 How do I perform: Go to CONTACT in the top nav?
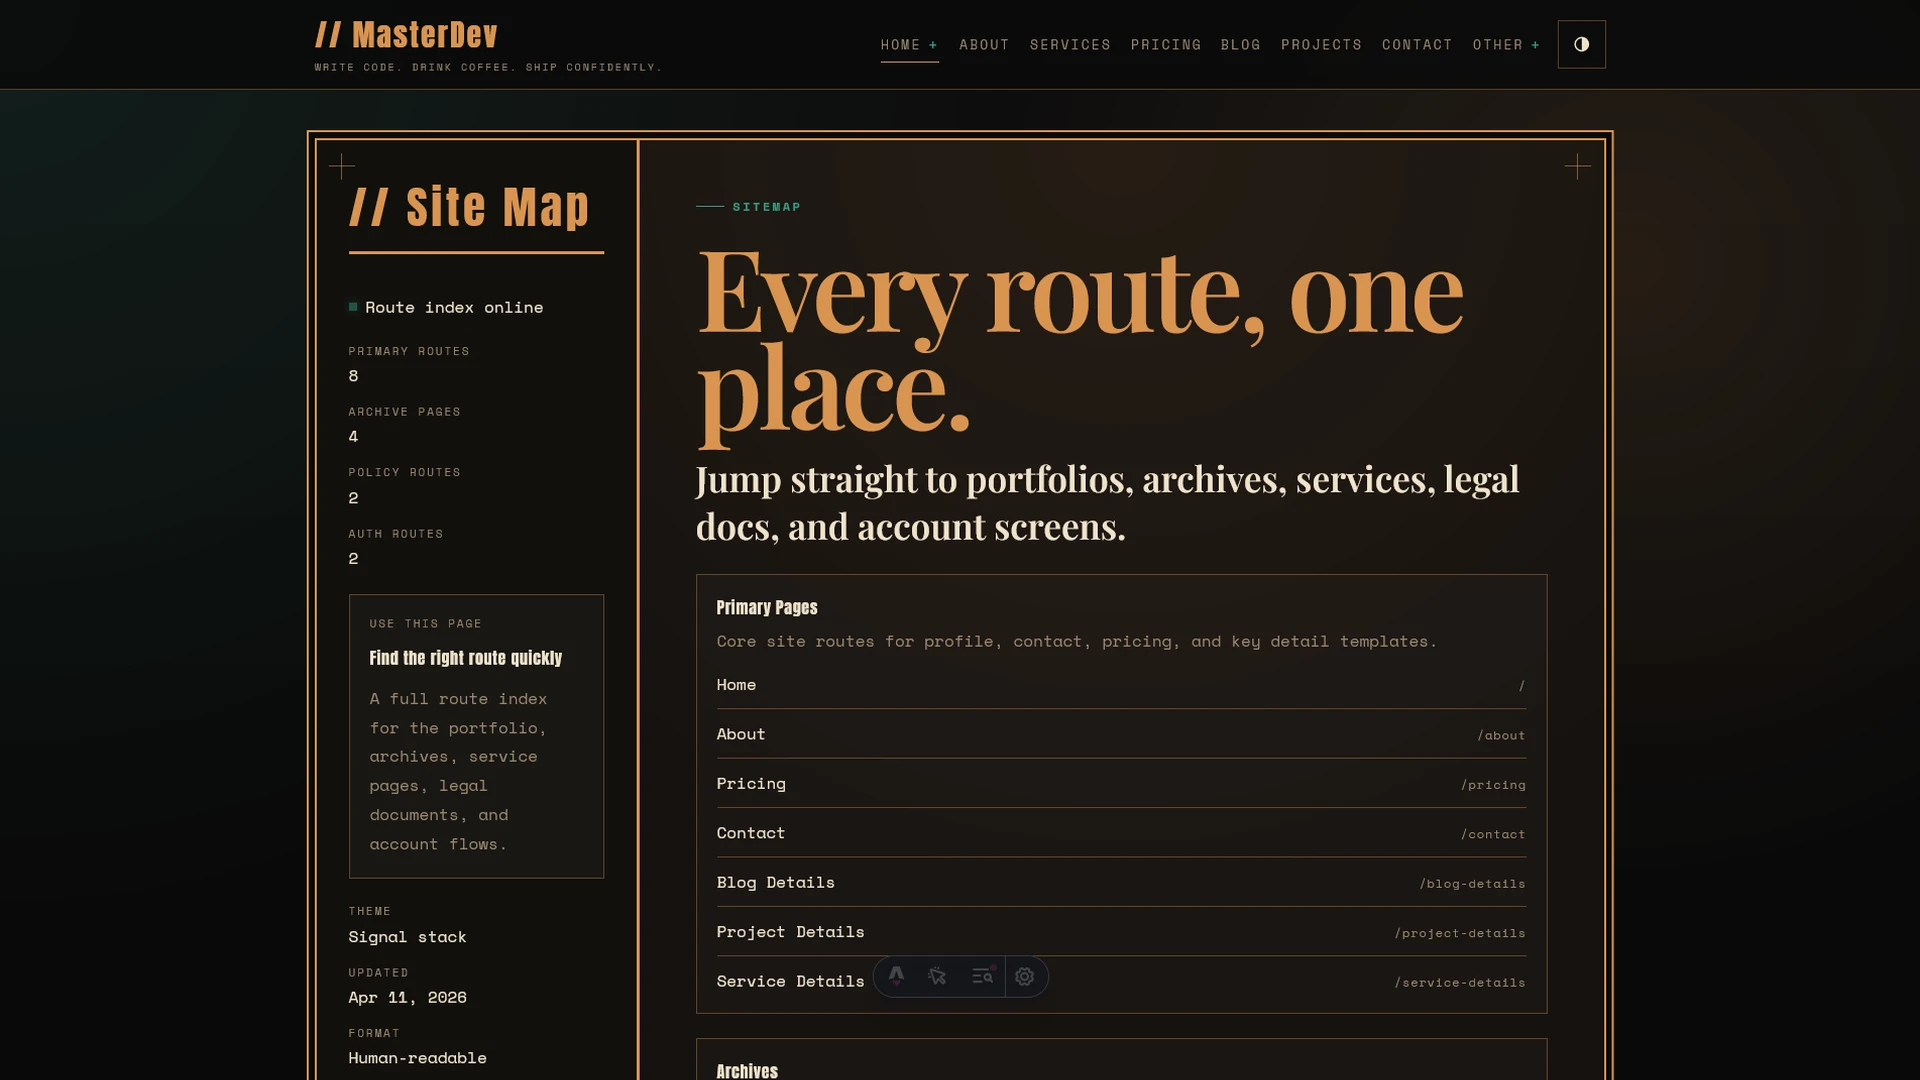(1417, 45)
